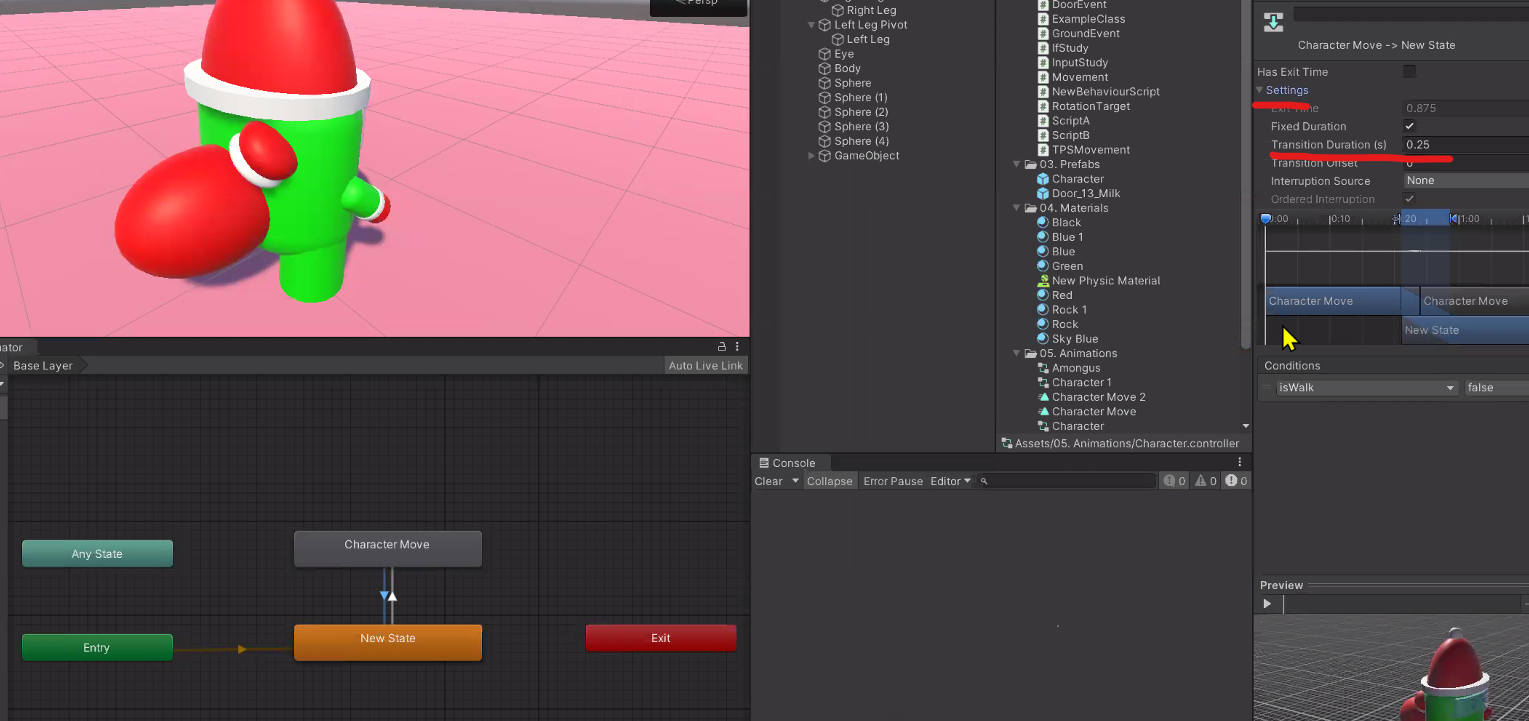Screen dimensions: 1529x721
Task: Select the Exit node
Action: 661,638
